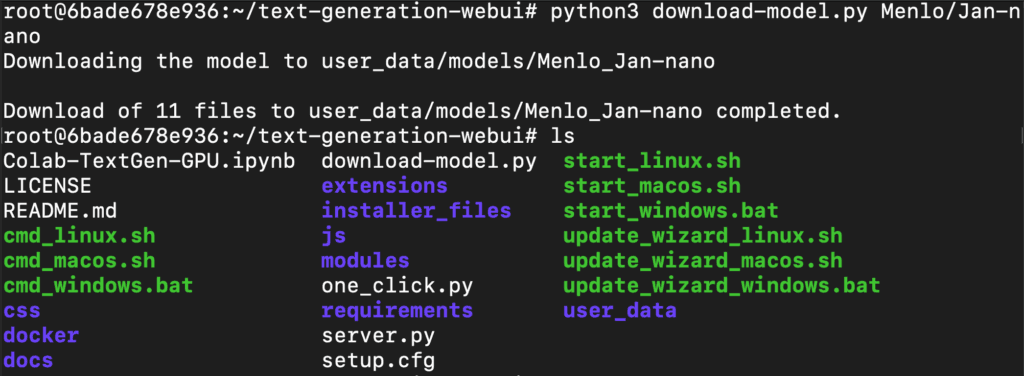Viewport: 1024px width, 376px height.
Task: Select the setup.cfg file entry
Action: click(x=378, y=360)
